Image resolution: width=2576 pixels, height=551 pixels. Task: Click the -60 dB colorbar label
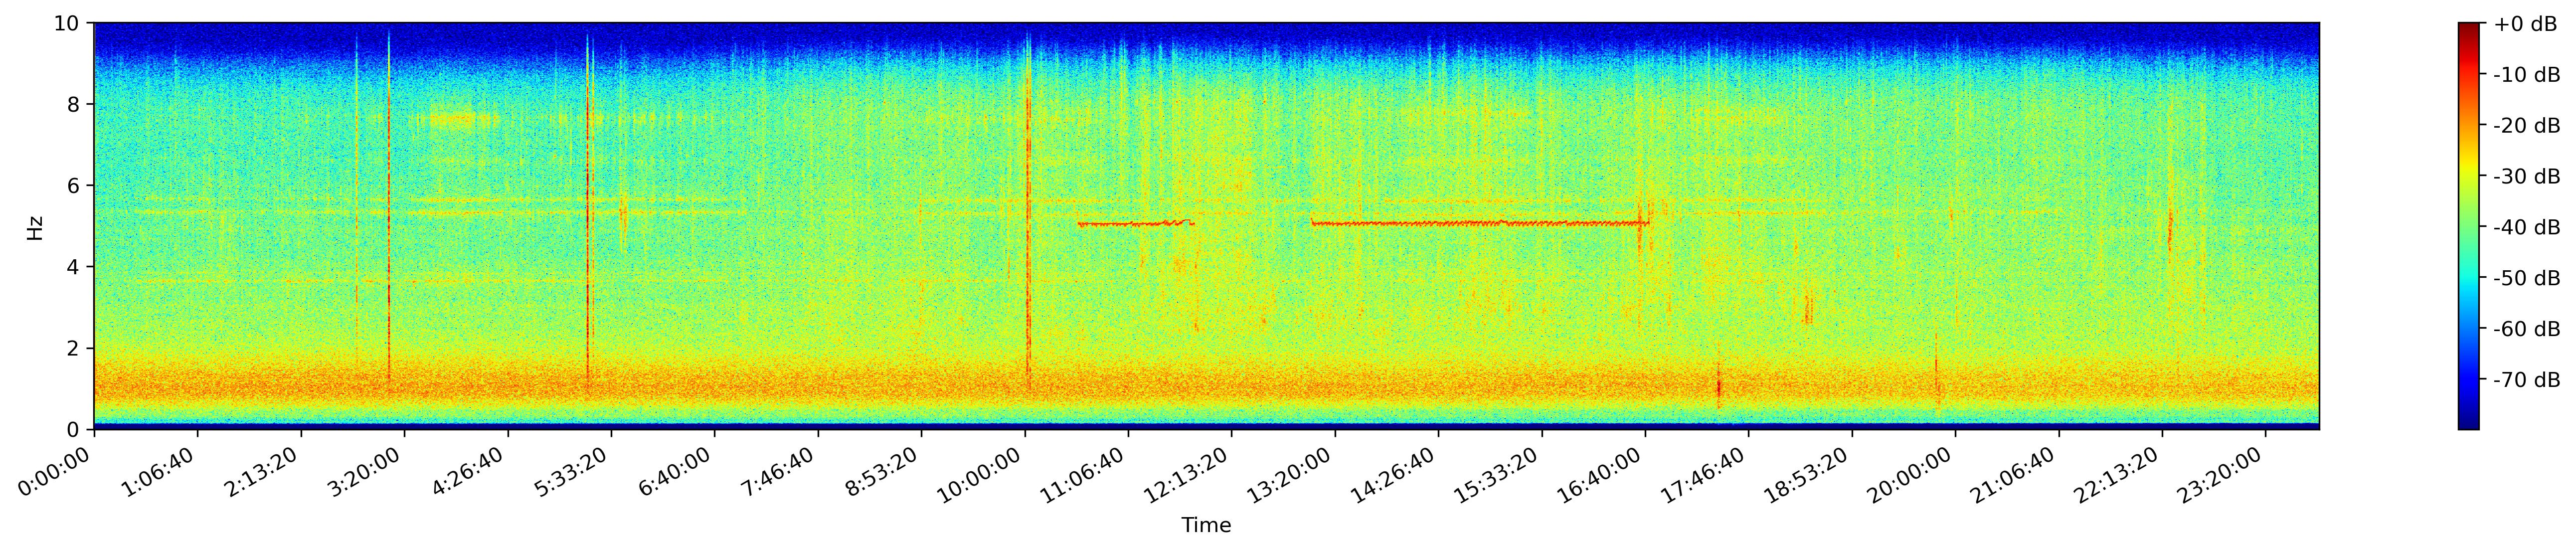tap(2527, 329)
